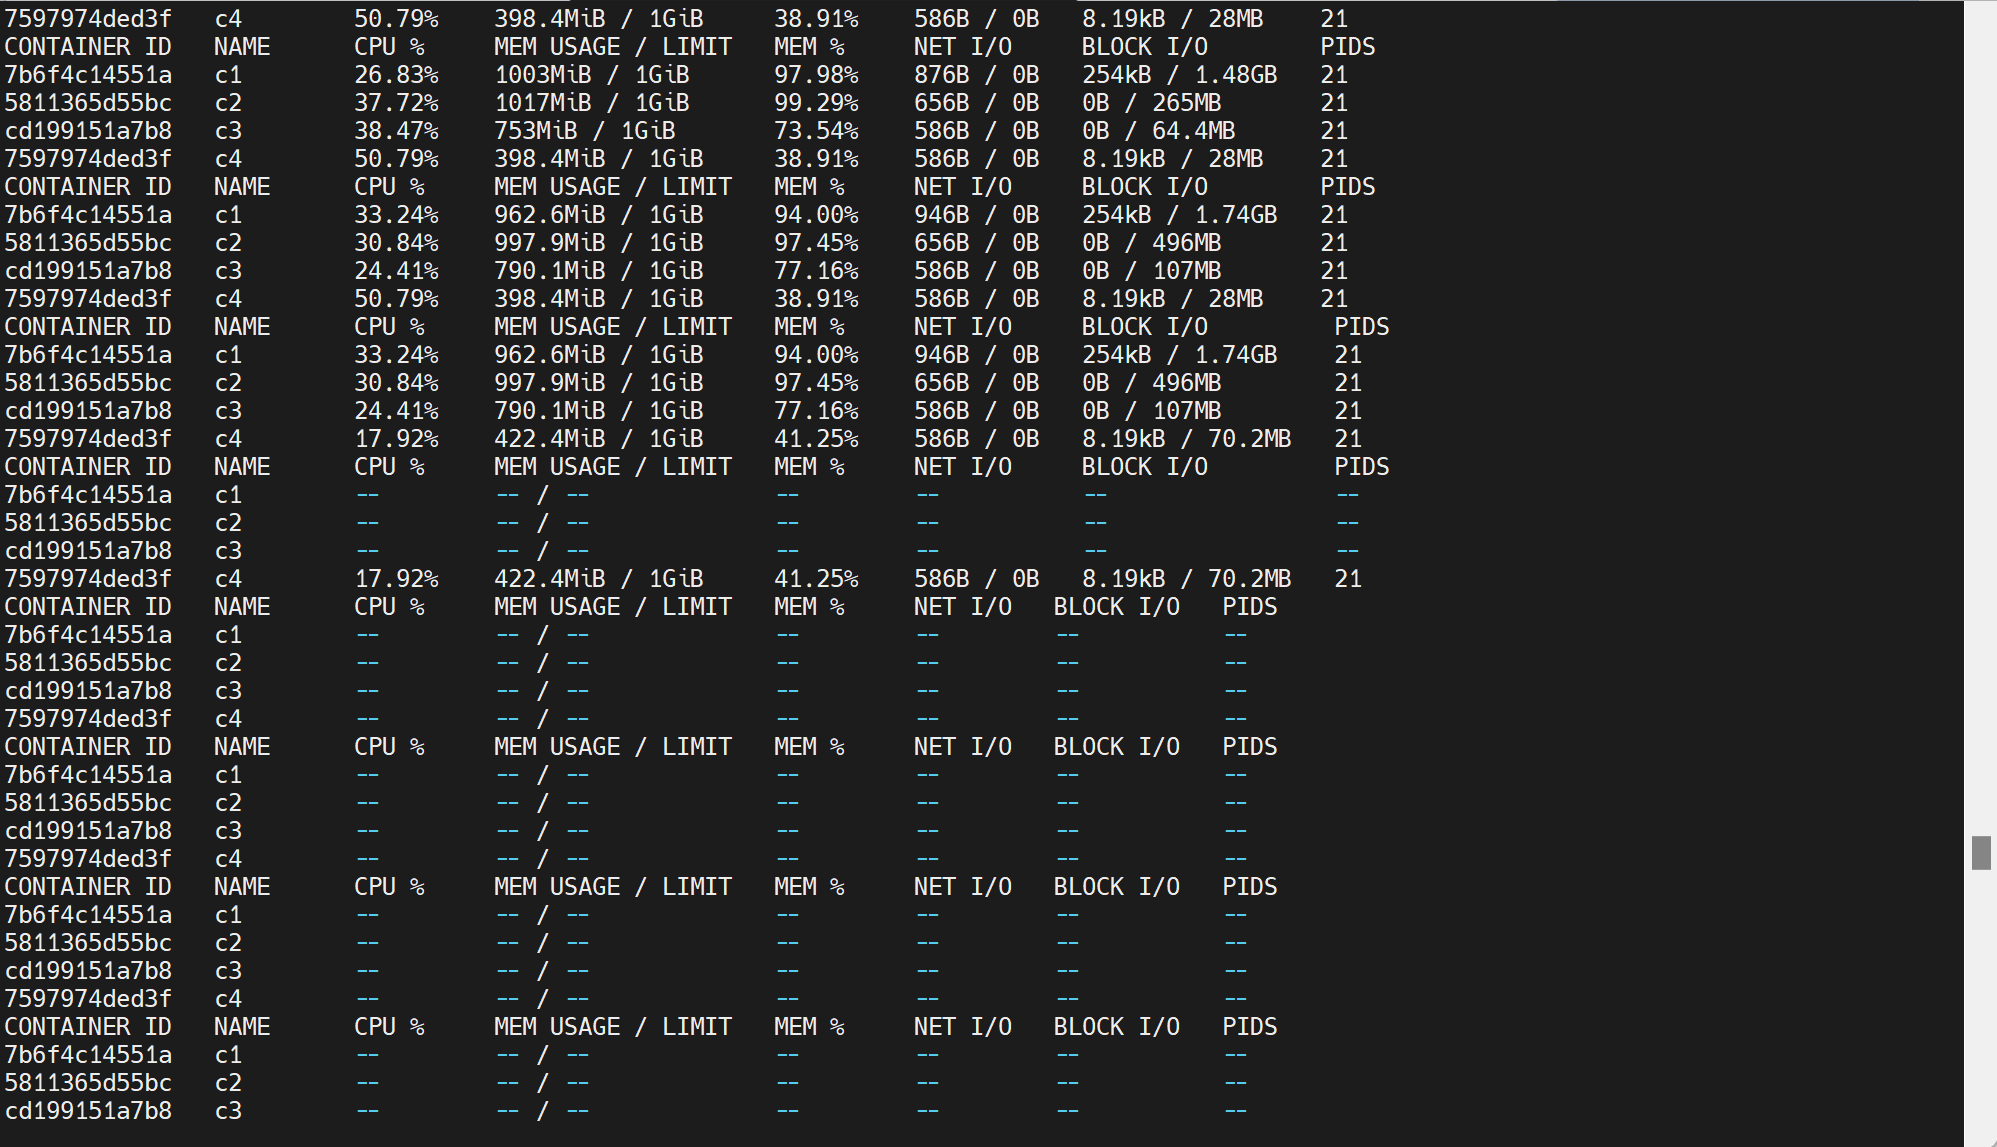
Task: Click the 73.54% memory percentage
Action: [815, 131]
